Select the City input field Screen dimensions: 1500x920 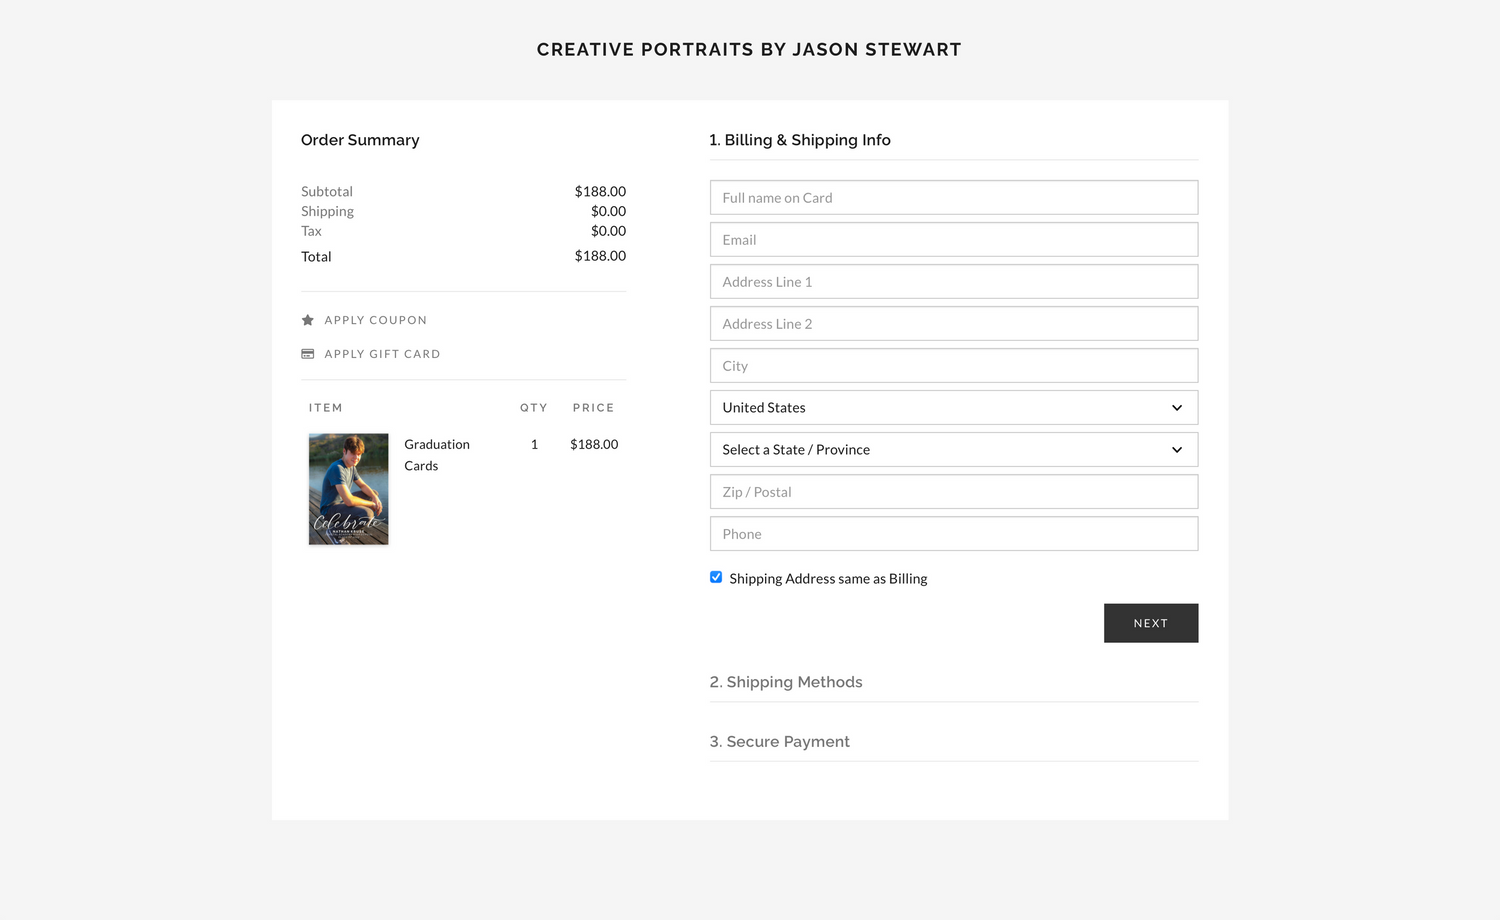pyautogui.click(x=954, y=366)
